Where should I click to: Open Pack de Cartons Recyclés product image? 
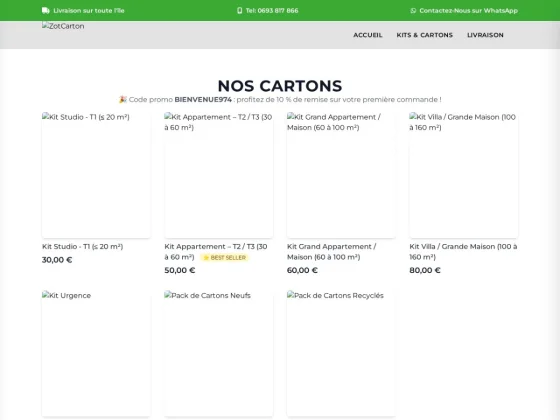[x=341, y=354]
